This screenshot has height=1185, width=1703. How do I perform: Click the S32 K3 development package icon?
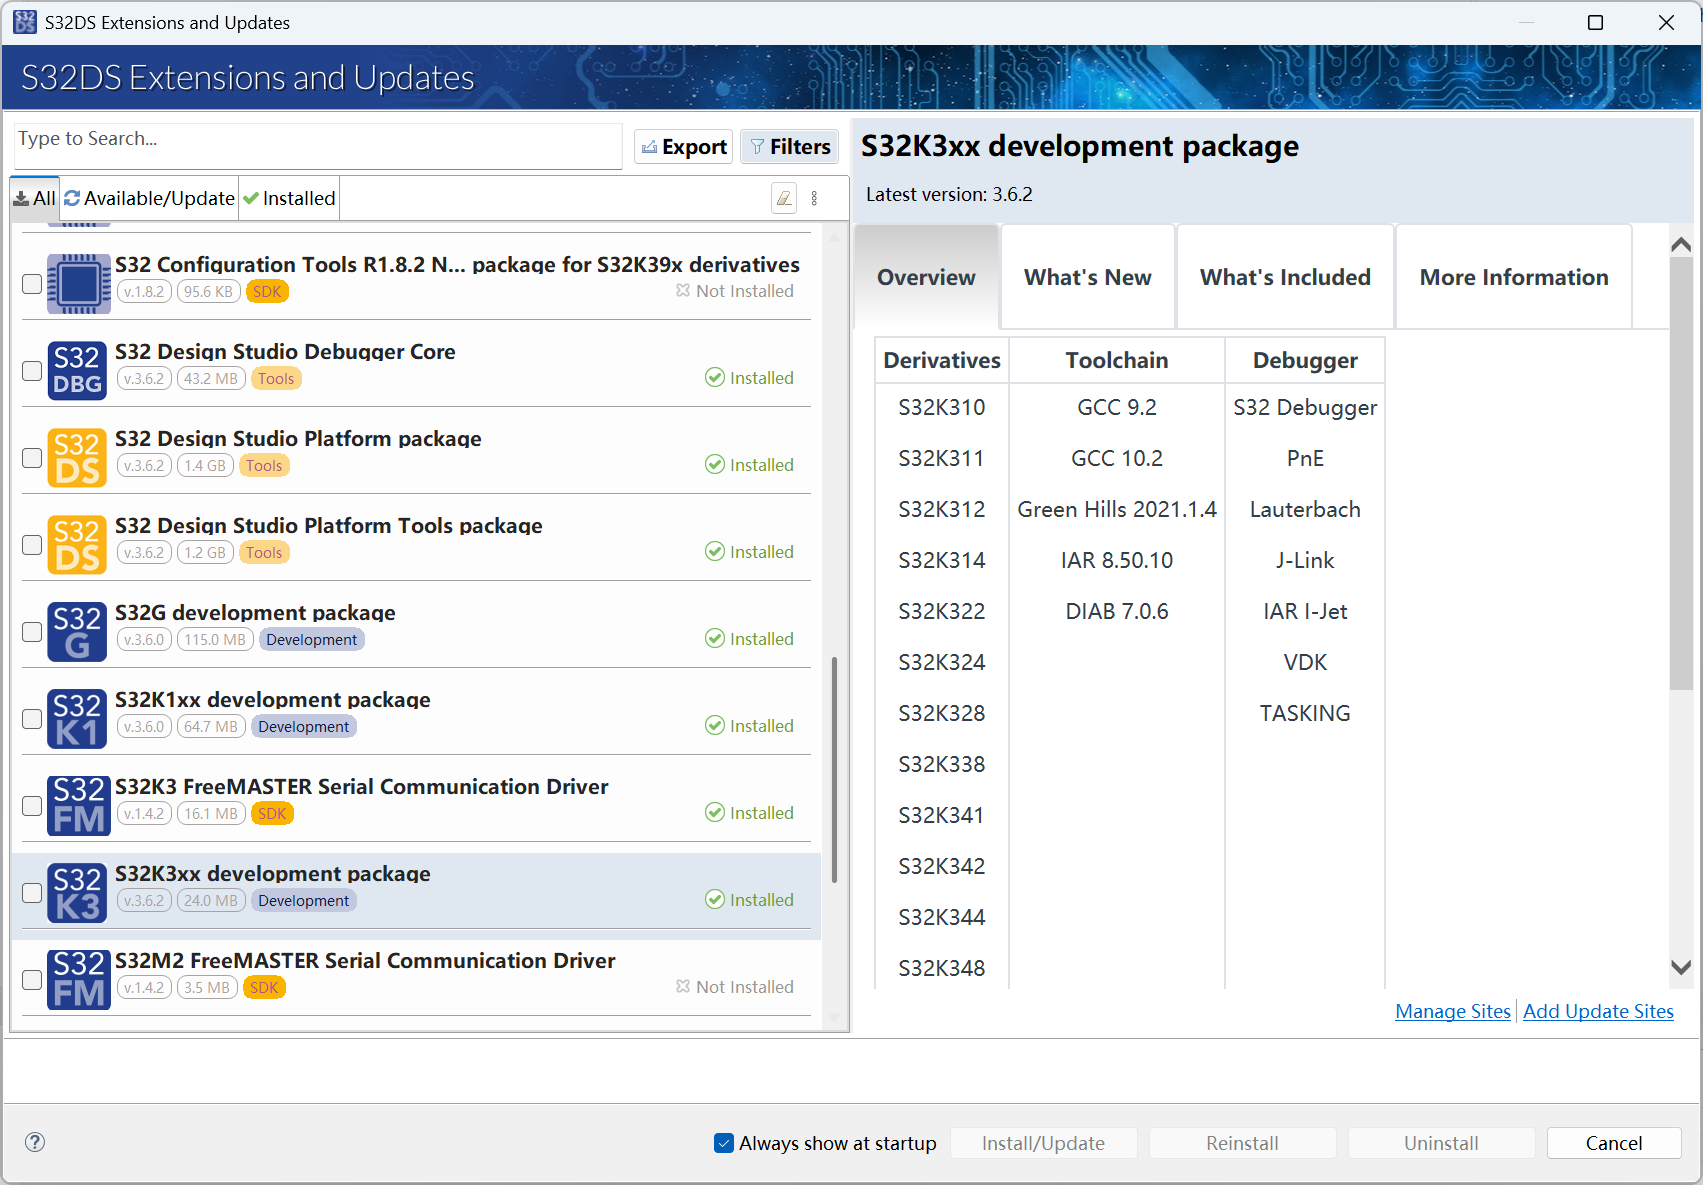click(78, 892)
